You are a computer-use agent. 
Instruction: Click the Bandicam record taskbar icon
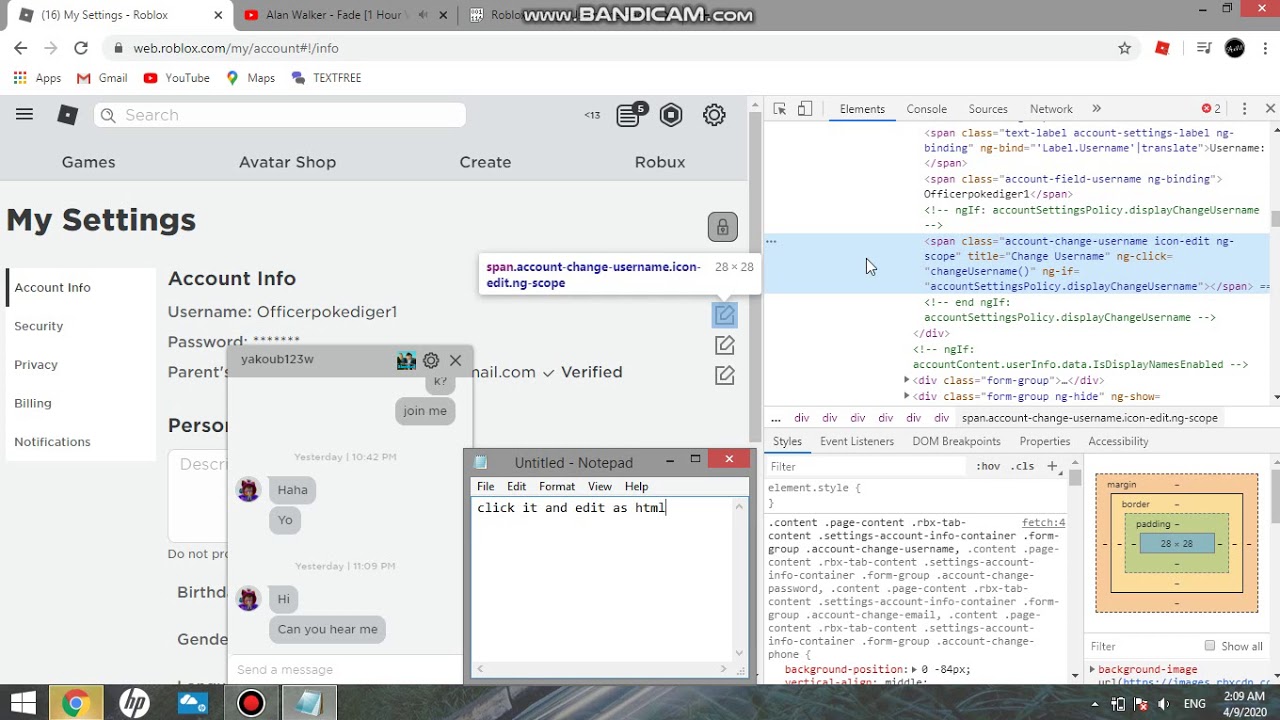click(251, 704)
